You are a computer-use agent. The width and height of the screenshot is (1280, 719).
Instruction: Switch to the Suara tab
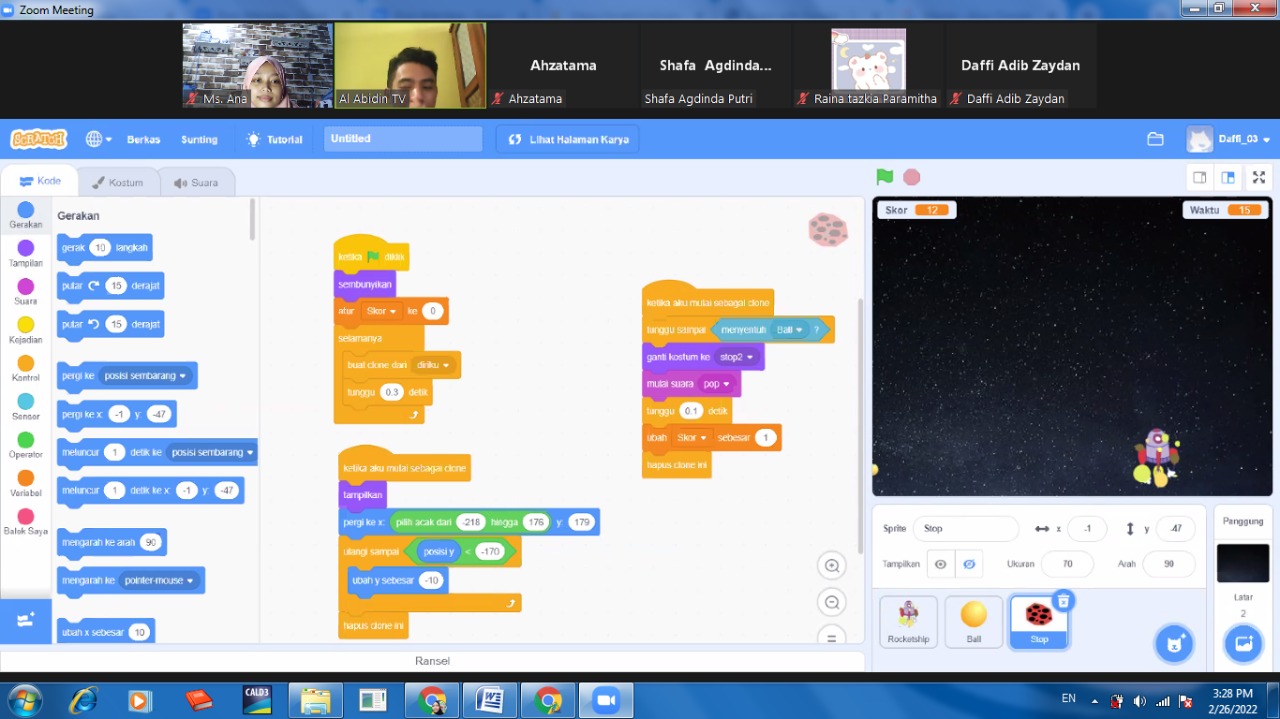(x=195, y=182)
